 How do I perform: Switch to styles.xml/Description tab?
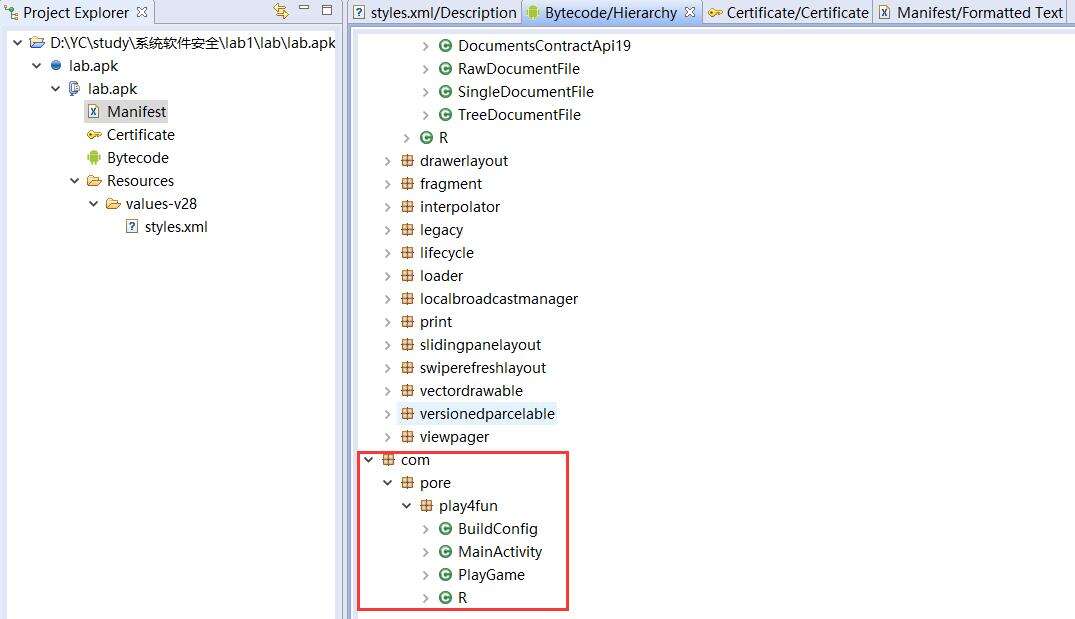point(434,13)
